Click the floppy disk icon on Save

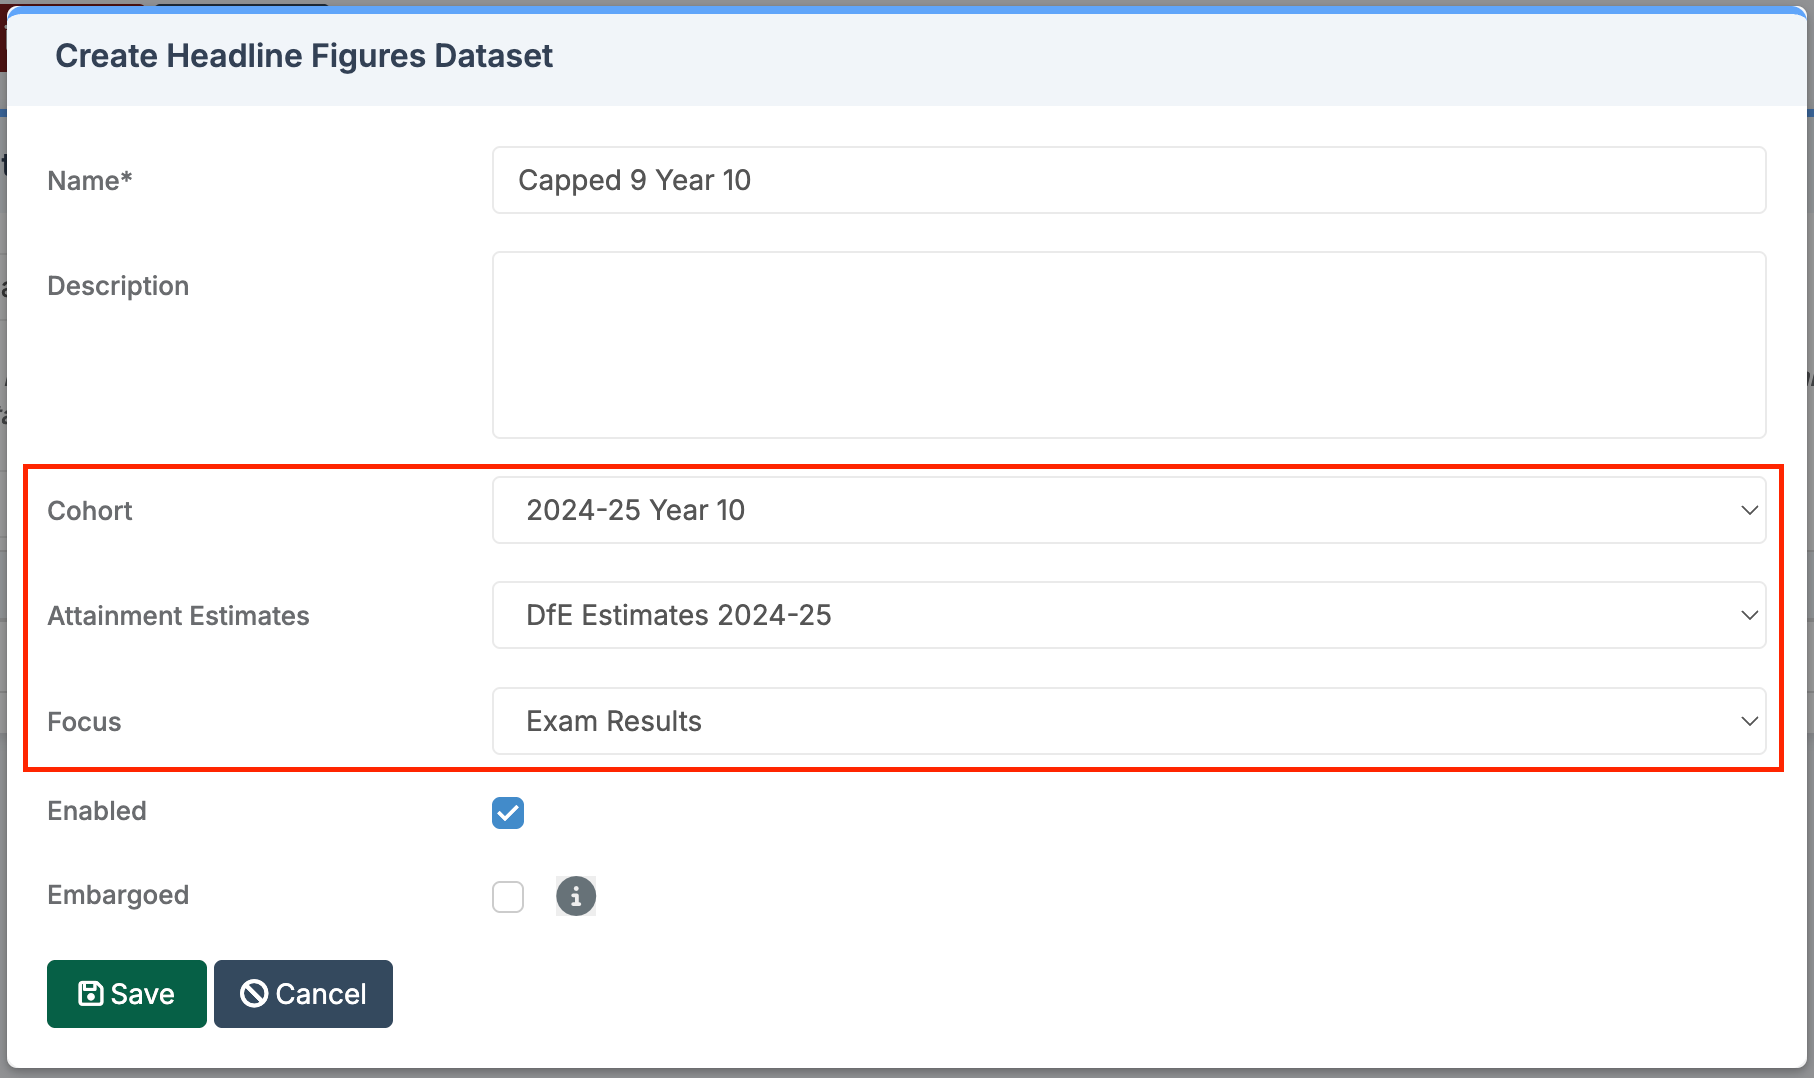91,993
